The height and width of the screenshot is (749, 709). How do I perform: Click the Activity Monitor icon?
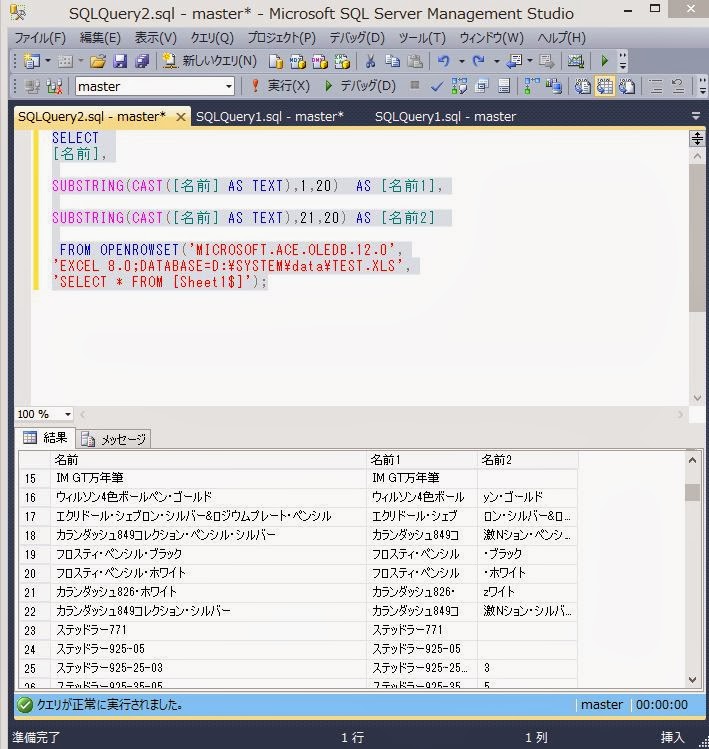[575, 61]
